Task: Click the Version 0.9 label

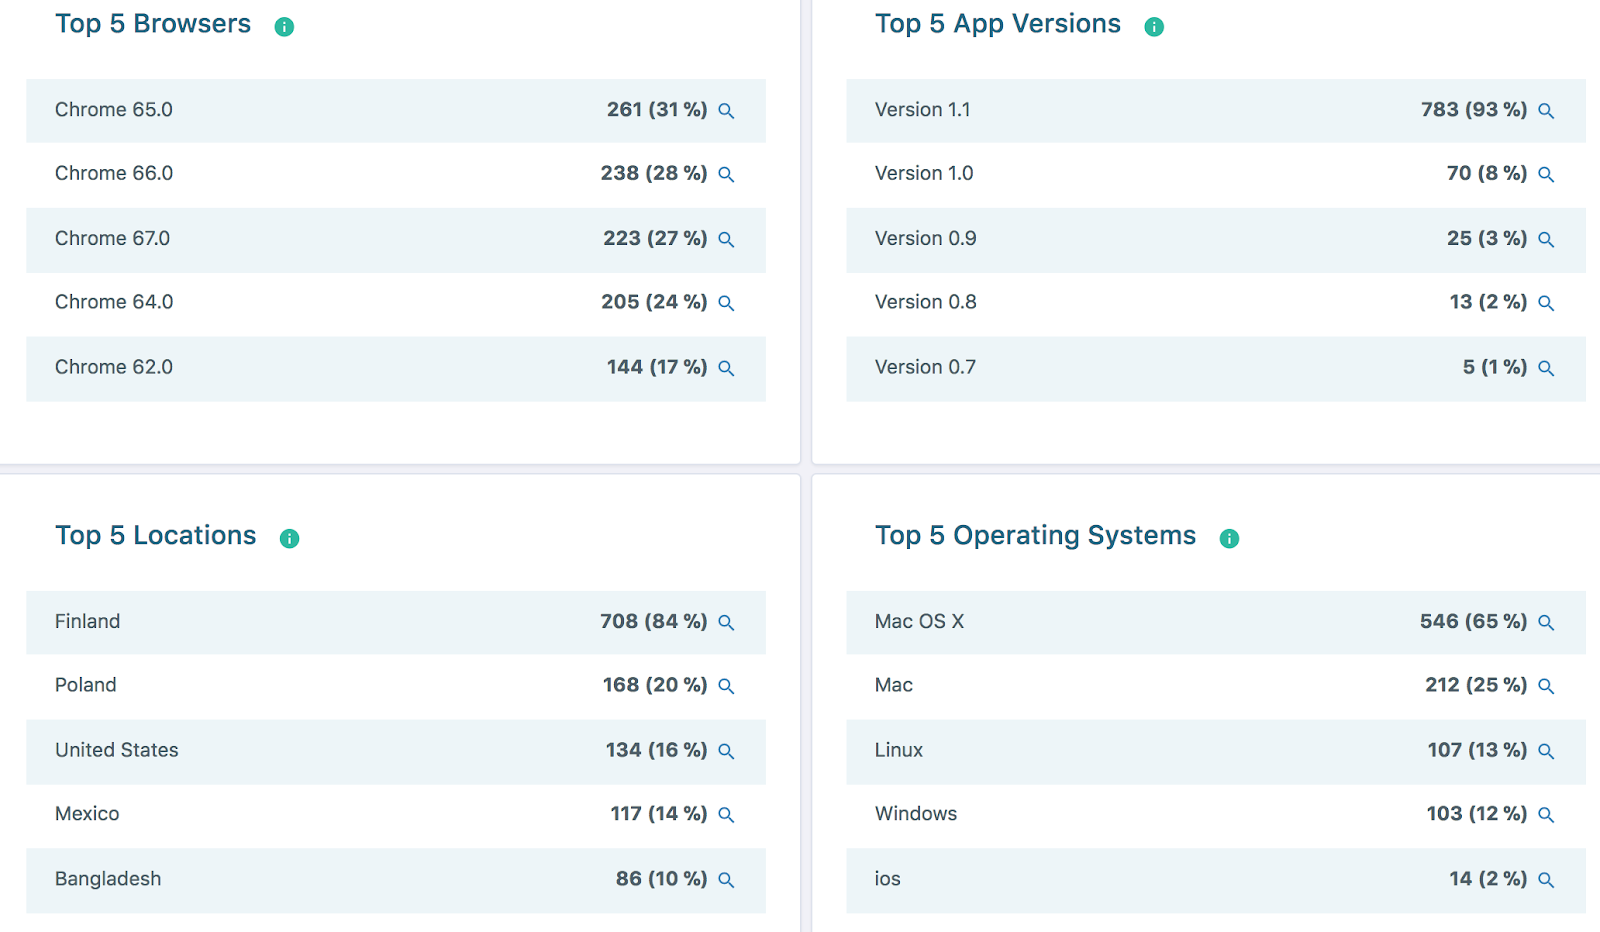Action: [926, 239]
